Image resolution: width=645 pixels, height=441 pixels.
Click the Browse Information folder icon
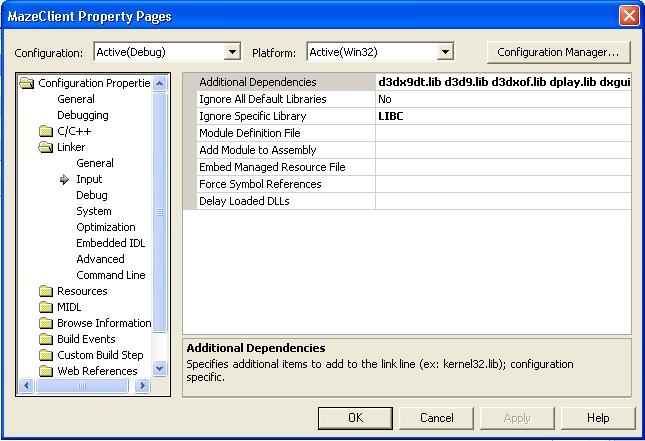tap(46, 323)
